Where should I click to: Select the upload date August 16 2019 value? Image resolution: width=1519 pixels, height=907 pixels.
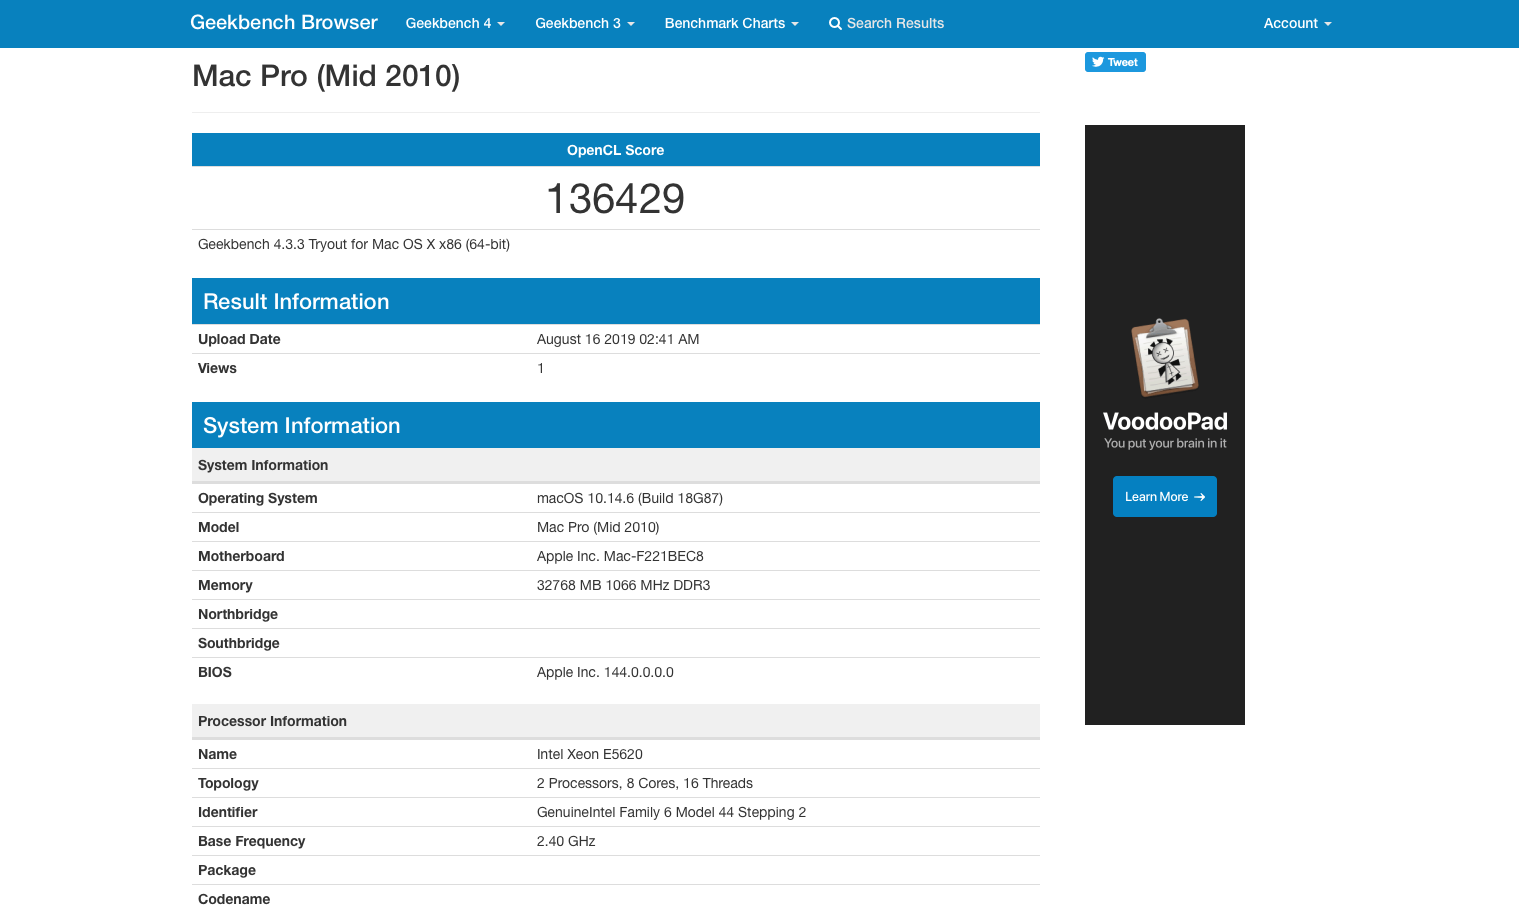pyautogui.click(x=618, y=339)
